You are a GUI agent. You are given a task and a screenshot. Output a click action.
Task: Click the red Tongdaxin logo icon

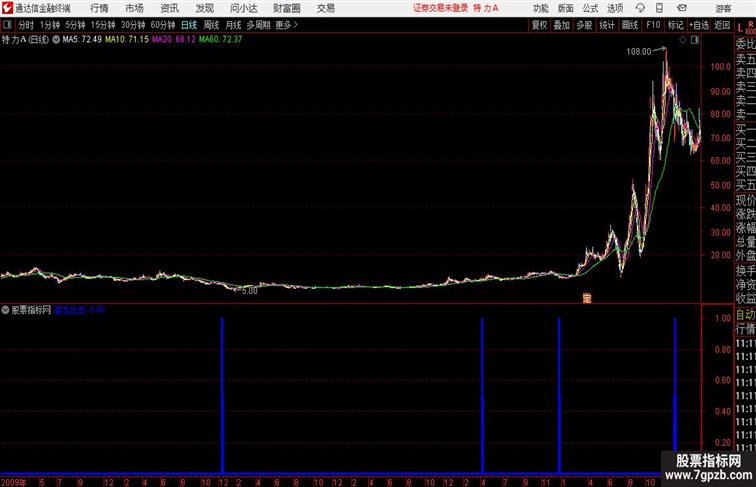pyautogui.click(x=7, y=8)
